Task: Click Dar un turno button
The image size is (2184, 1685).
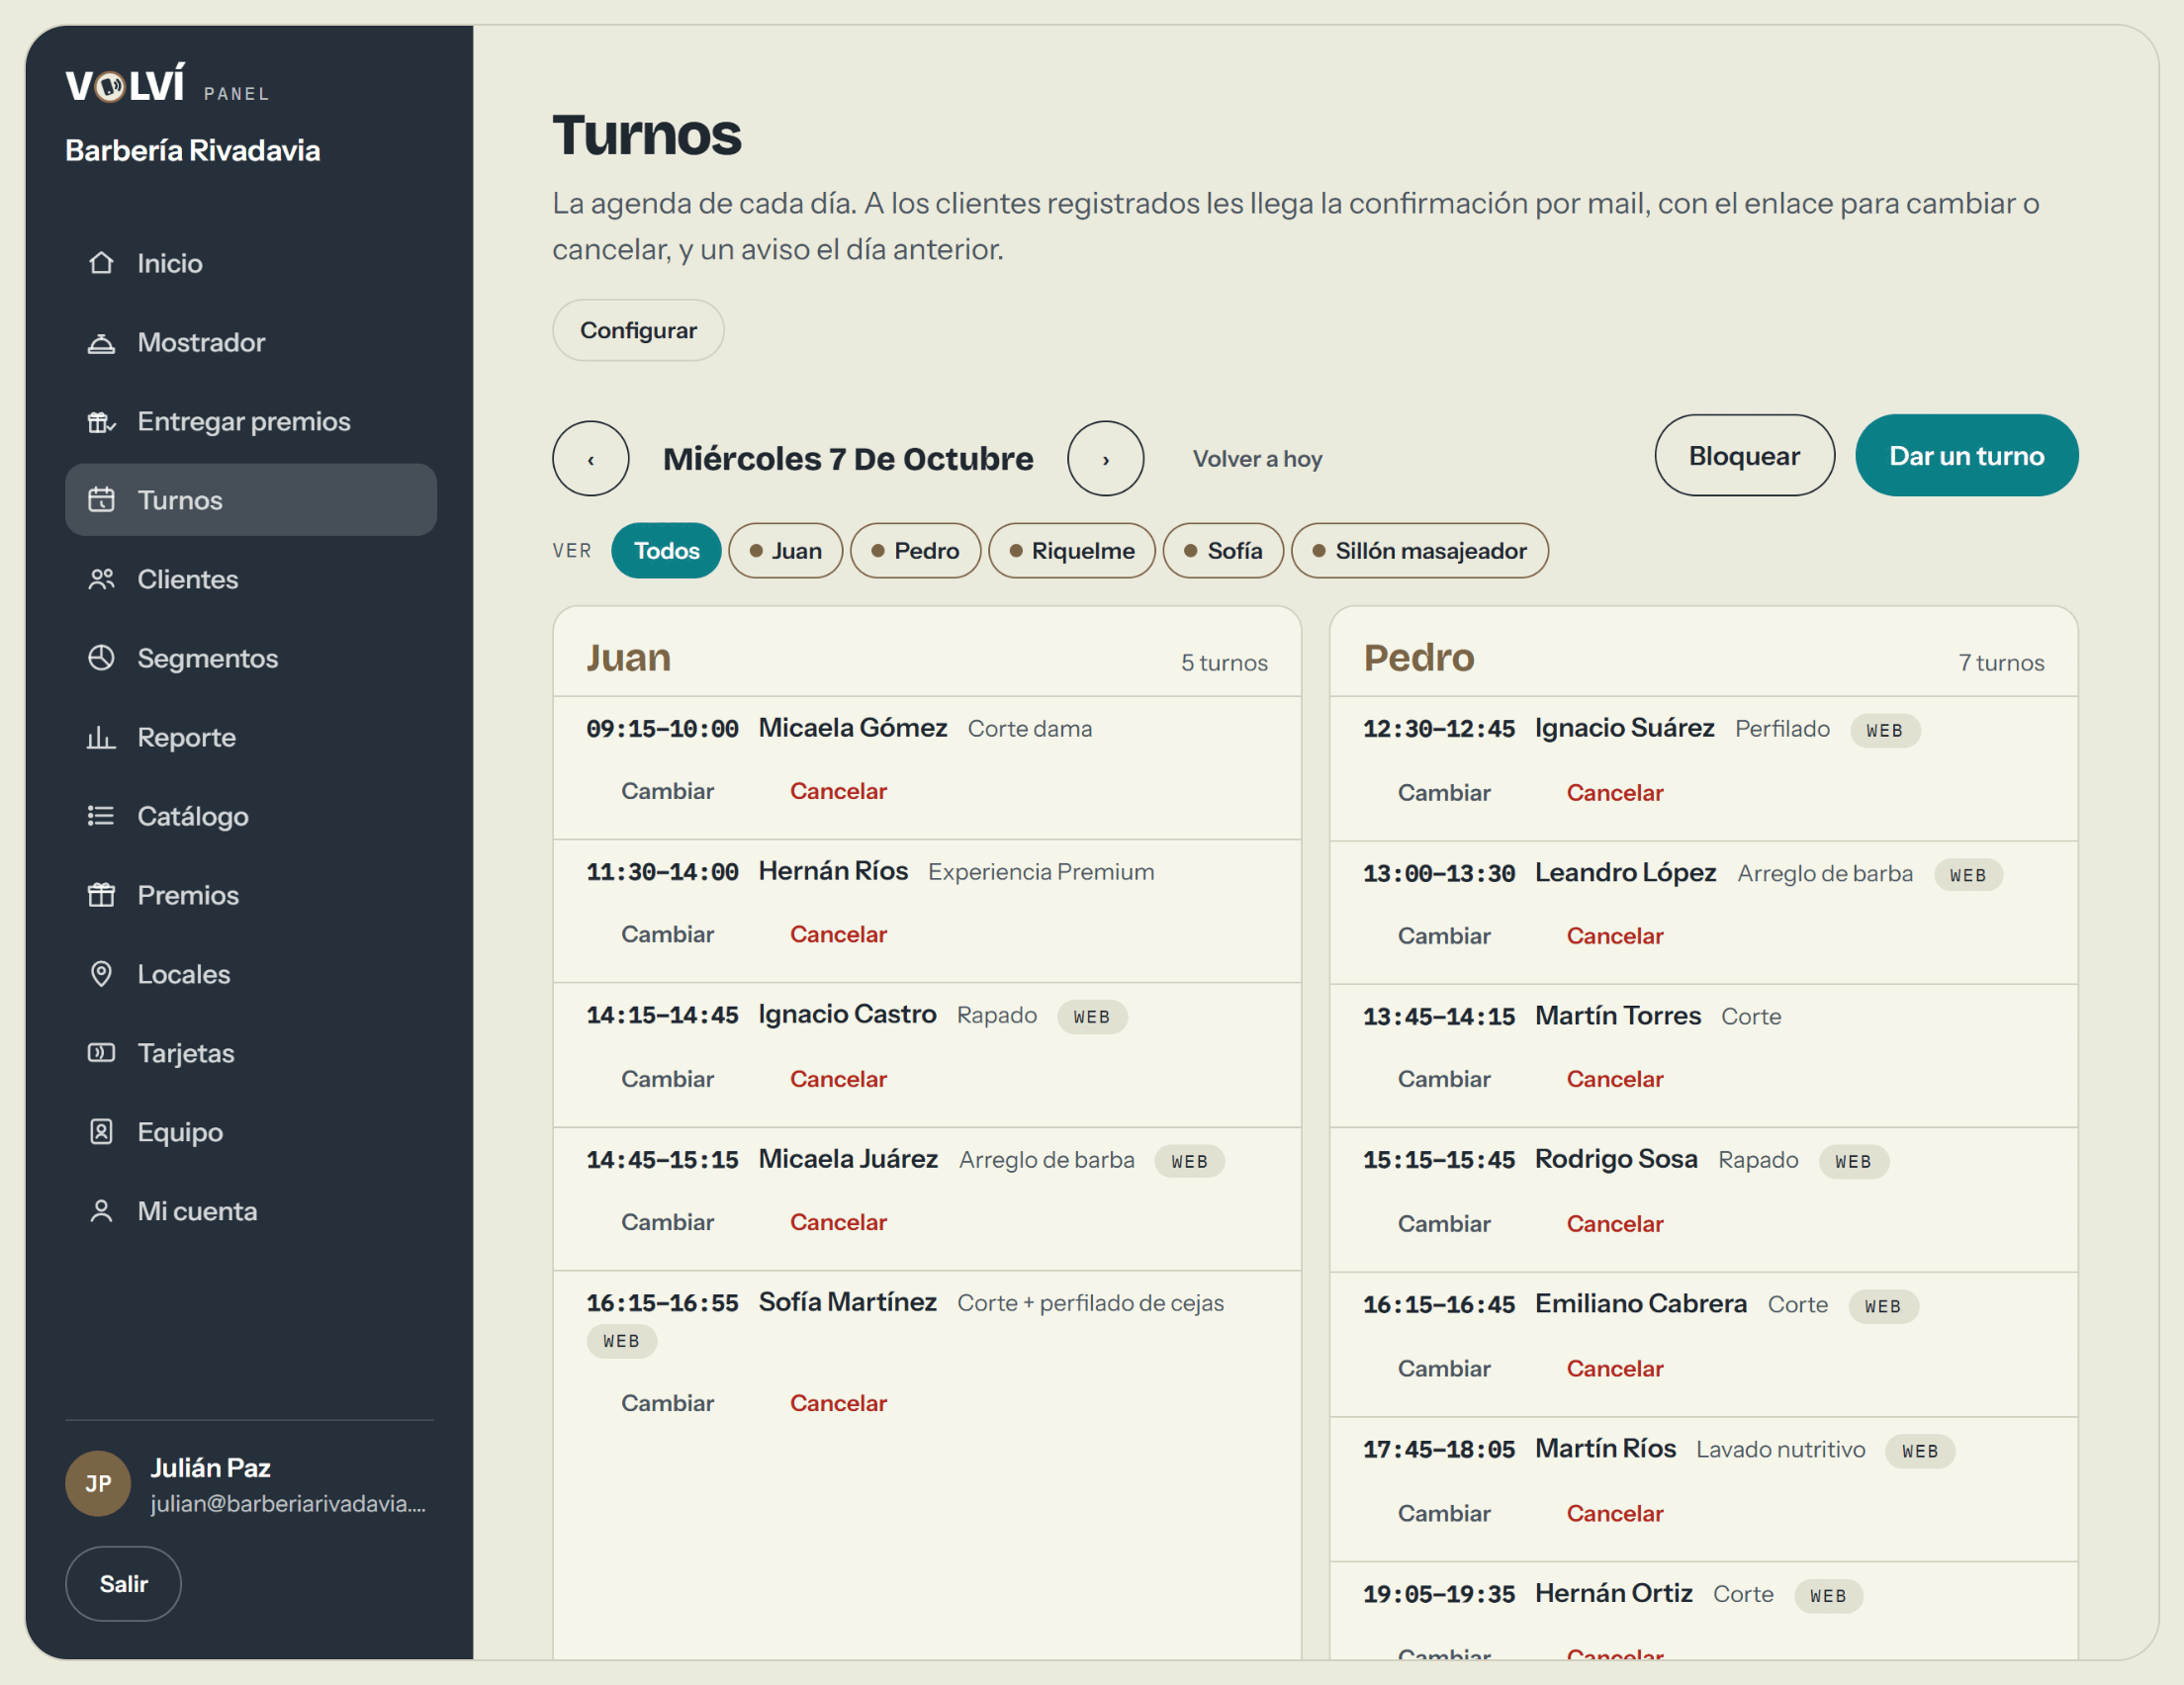Action: [x=1967, y=456]
